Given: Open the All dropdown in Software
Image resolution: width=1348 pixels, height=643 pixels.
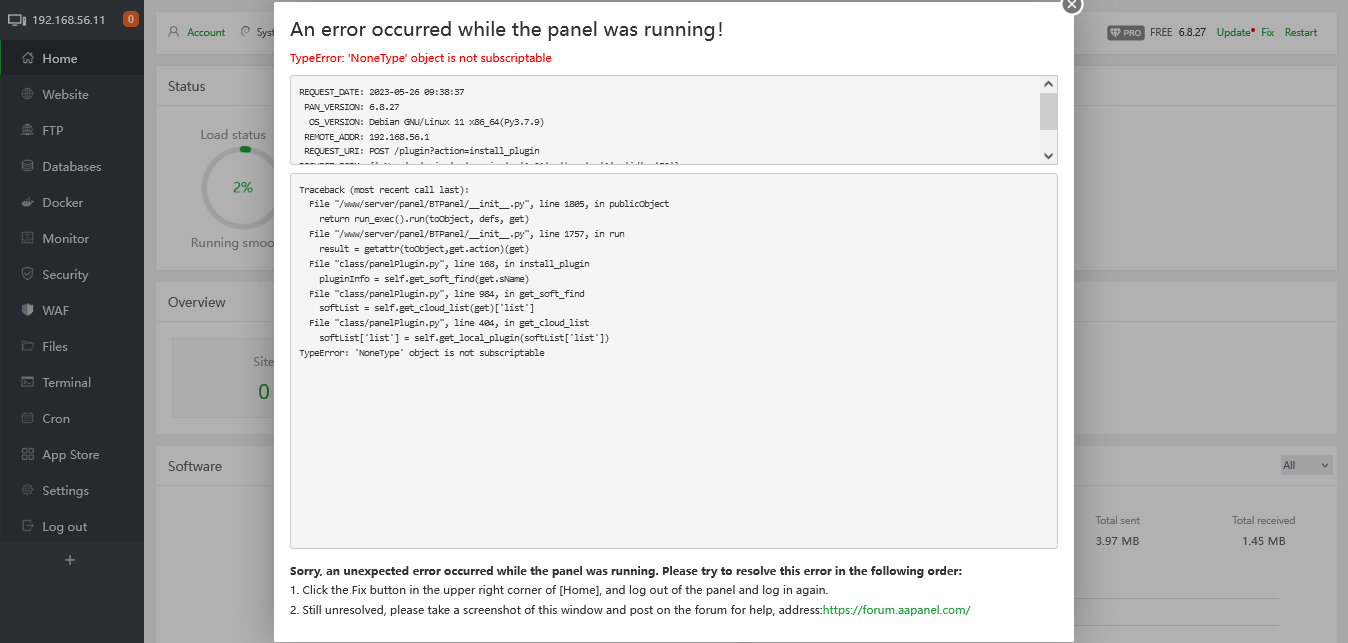Looking at the screenshot, I should (x=1306, y=465).
